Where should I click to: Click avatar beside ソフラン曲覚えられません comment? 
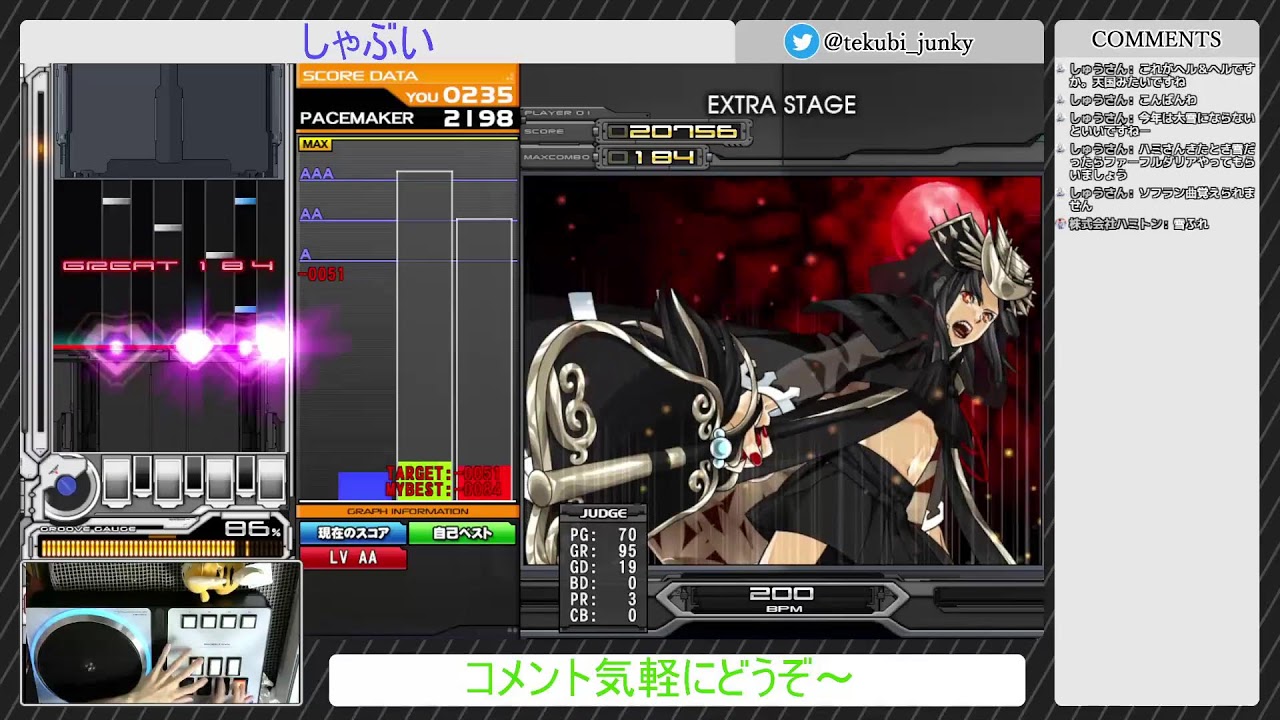(x=1062, y=193)
